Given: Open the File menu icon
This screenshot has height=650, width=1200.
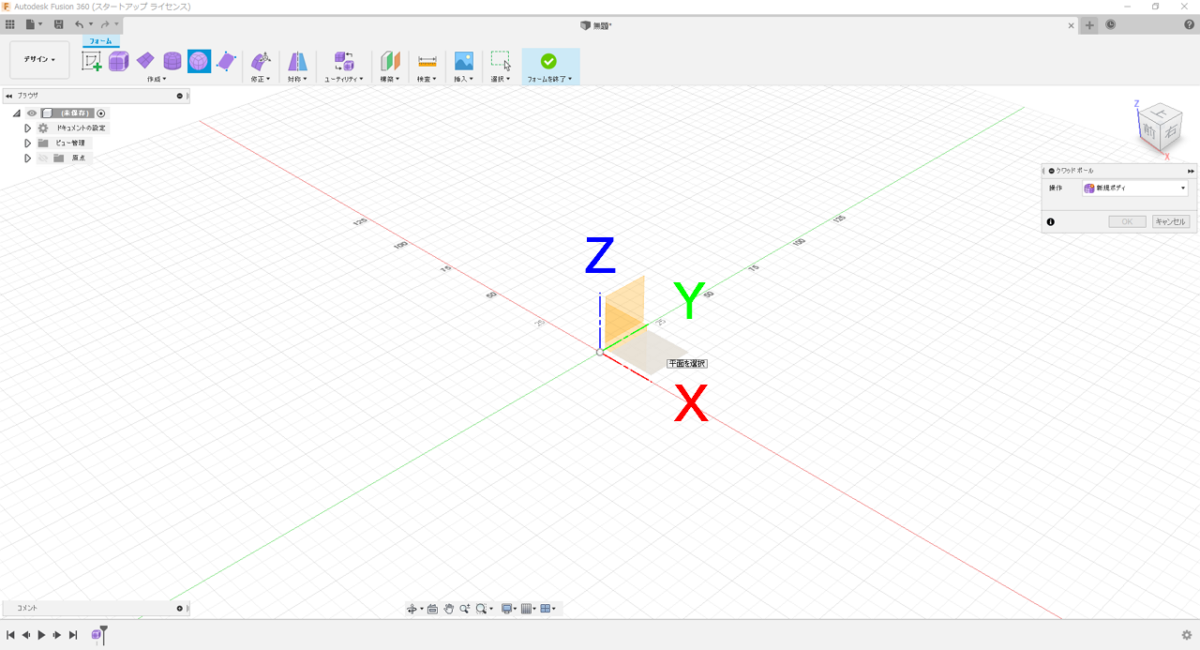Looking at the screenshot, I should tap(31, 24).
